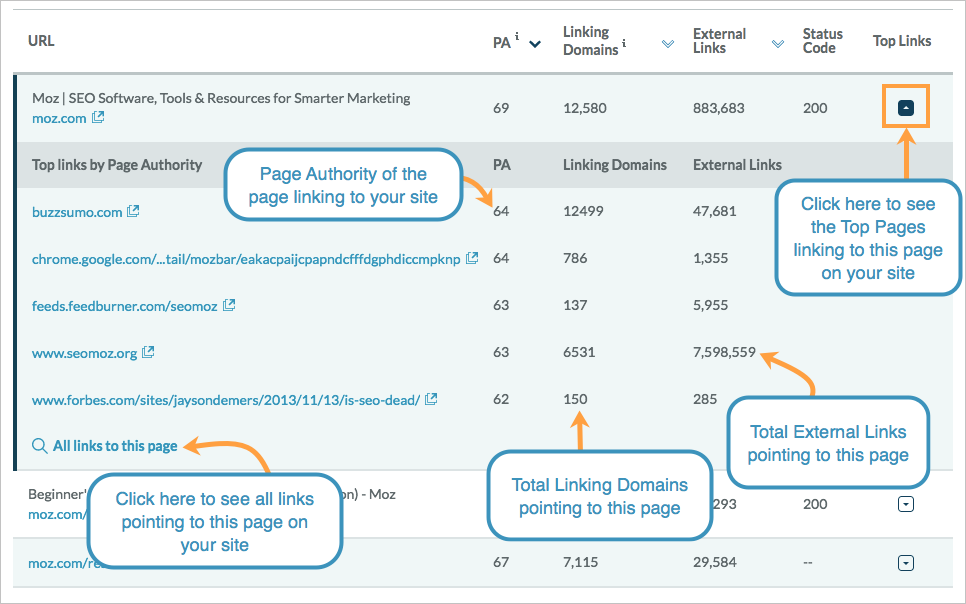Image resolution: width=966 pixels, height=604 pixels.
Task: Open external icon beside feeds.feedburner.com/seomoz
Action: [x=229, y=305]
